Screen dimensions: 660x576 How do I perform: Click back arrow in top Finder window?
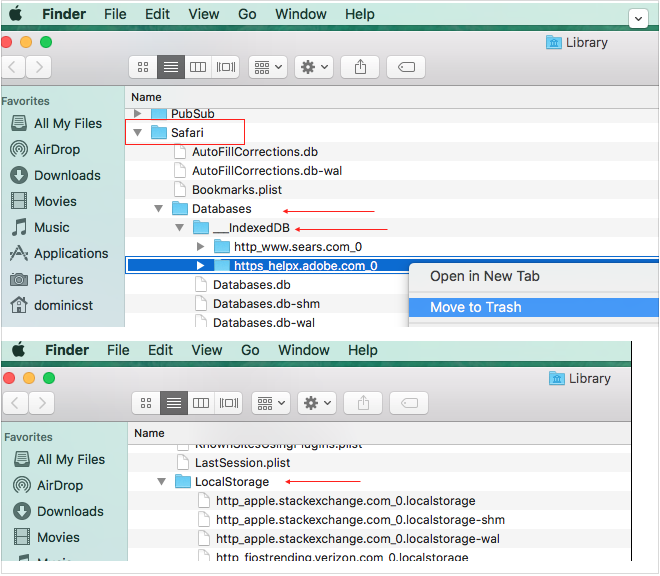tap(13, 67)
